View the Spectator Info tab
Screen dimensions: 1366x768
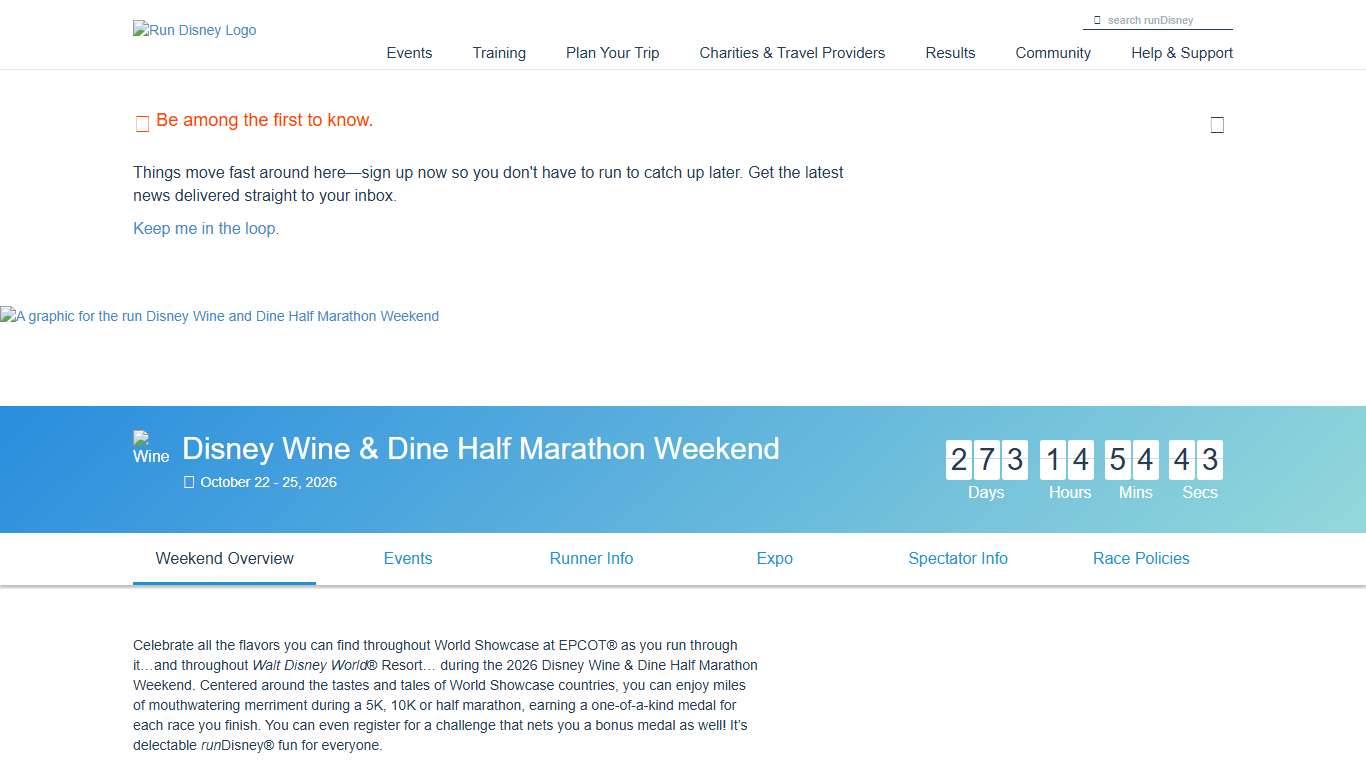click(958, 558)
